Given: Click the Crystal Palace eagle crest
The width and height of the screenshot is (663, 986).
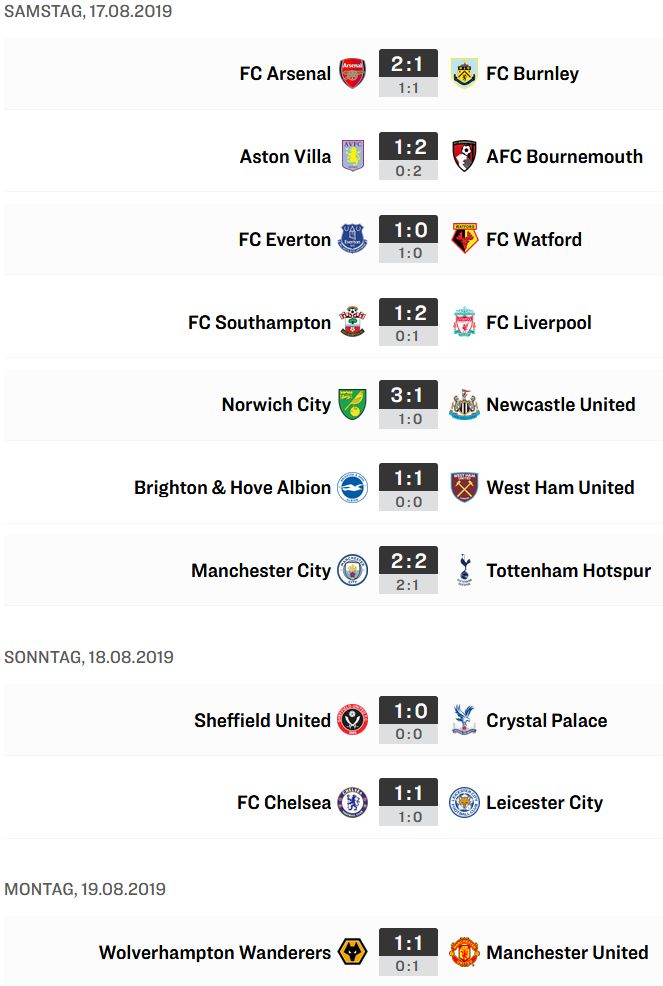Looking at the screenshot, I should [464, 720].
